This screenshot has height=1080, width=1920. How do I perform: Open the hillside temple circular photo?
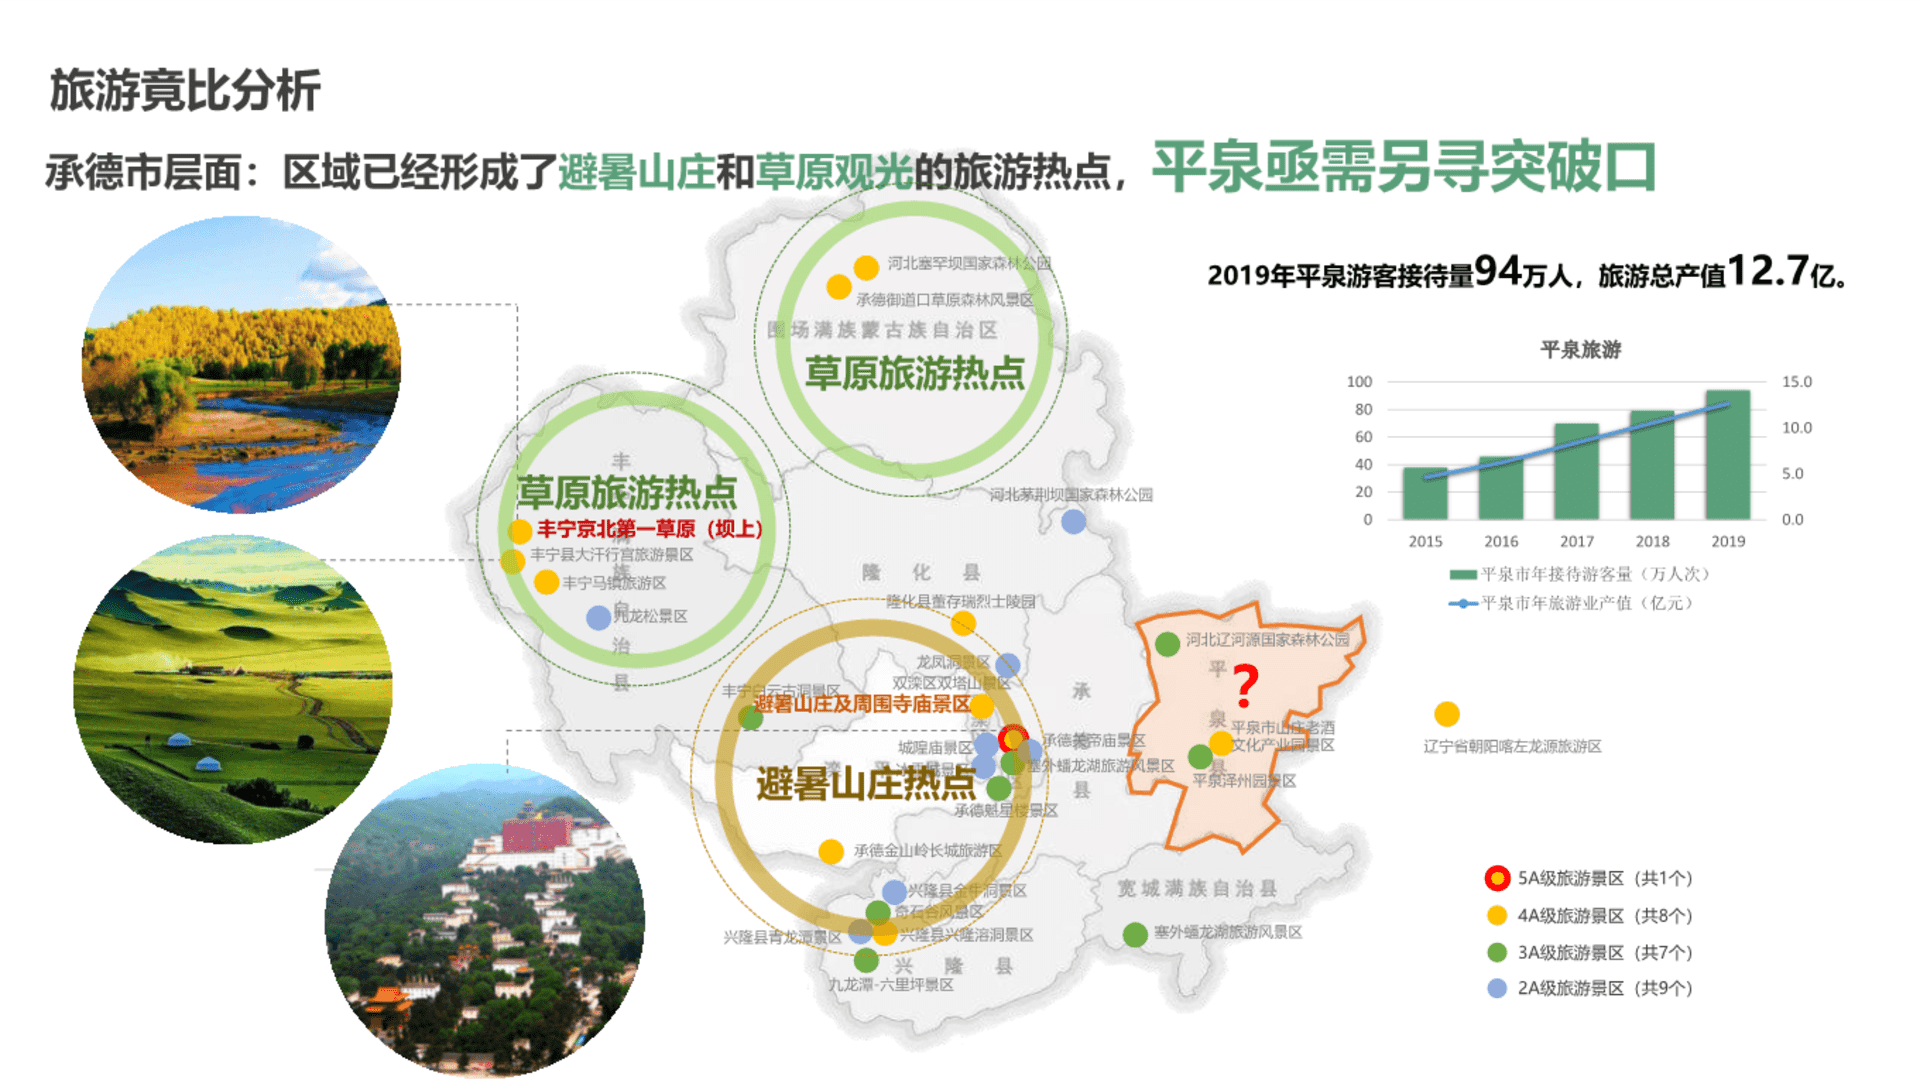pyautogui.click(x=485, y=920)
